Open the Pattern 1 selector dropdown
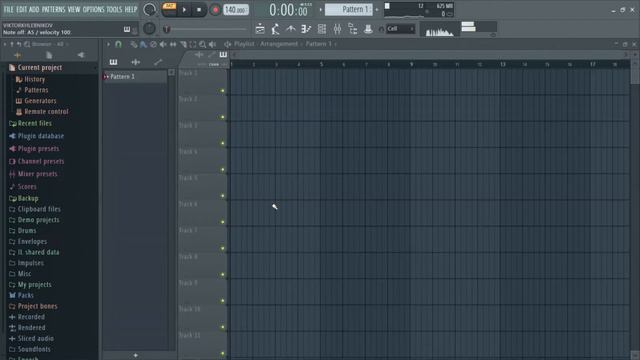The width and height of the screenshot is (640, 360). [349, 9]
